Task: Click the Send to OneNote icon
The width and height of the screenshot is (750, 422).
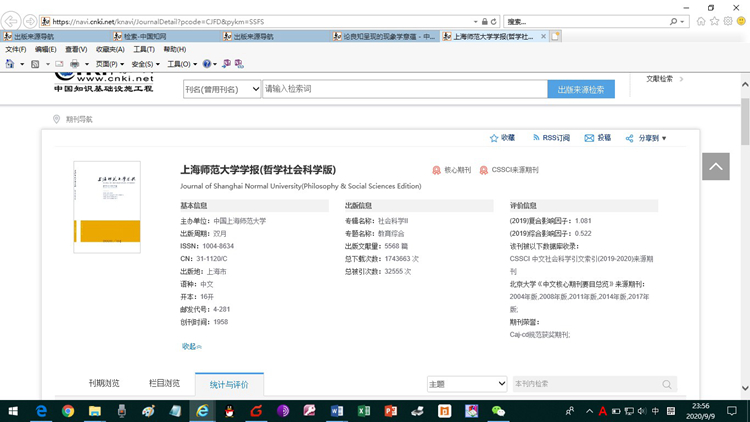Action: click(226, 64)
